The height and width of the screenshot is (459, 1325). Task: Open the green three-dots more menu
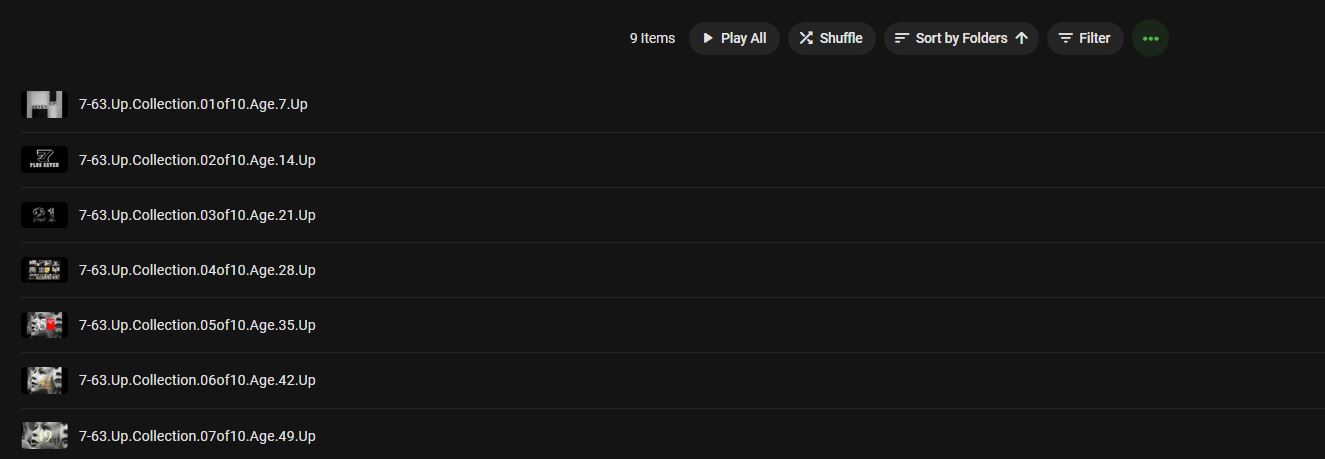click(x=1150, y=38)
